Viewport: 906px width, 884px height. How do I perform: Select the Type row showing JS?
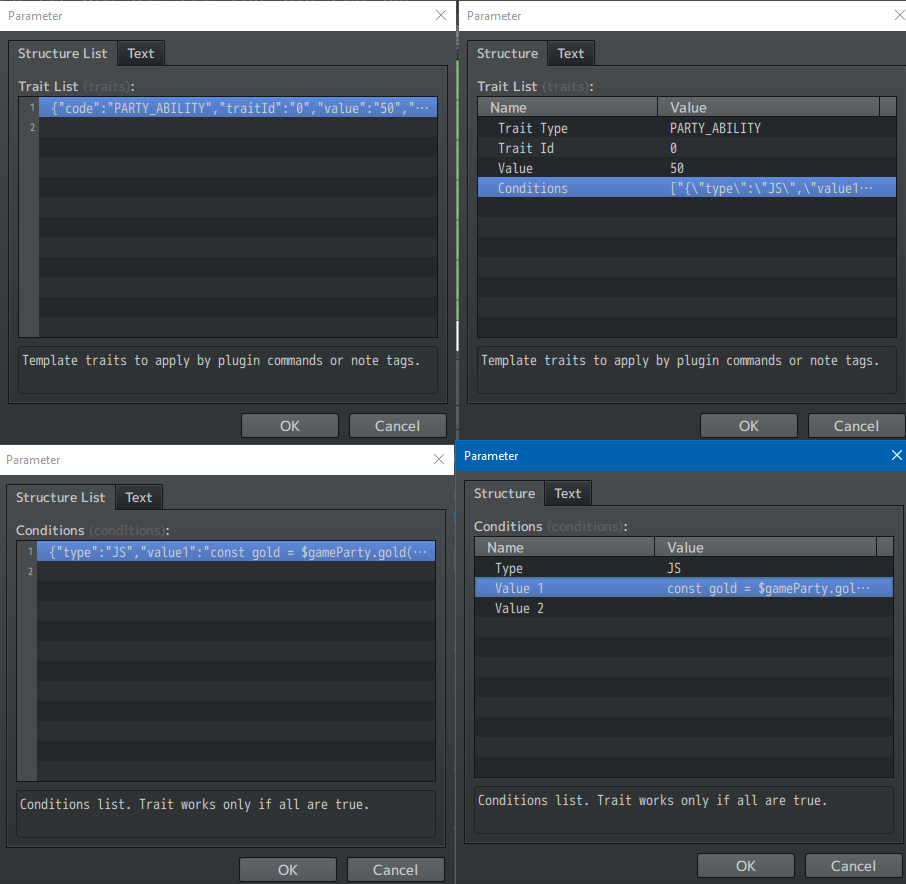pos(684,568)
